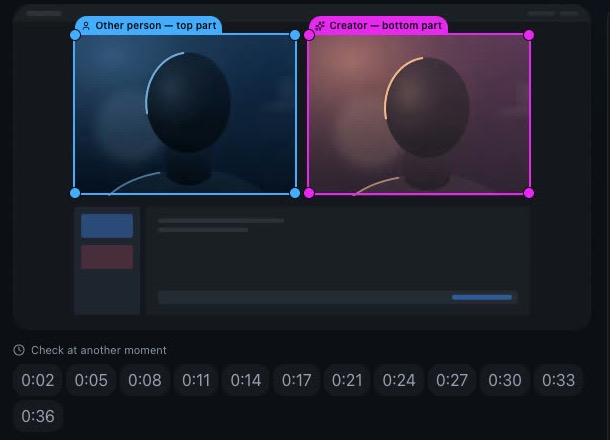The height and width of the screenshot is (440, 610).
Task: Grab the bottom-left blue crop handle
Action: click(75, 193)
